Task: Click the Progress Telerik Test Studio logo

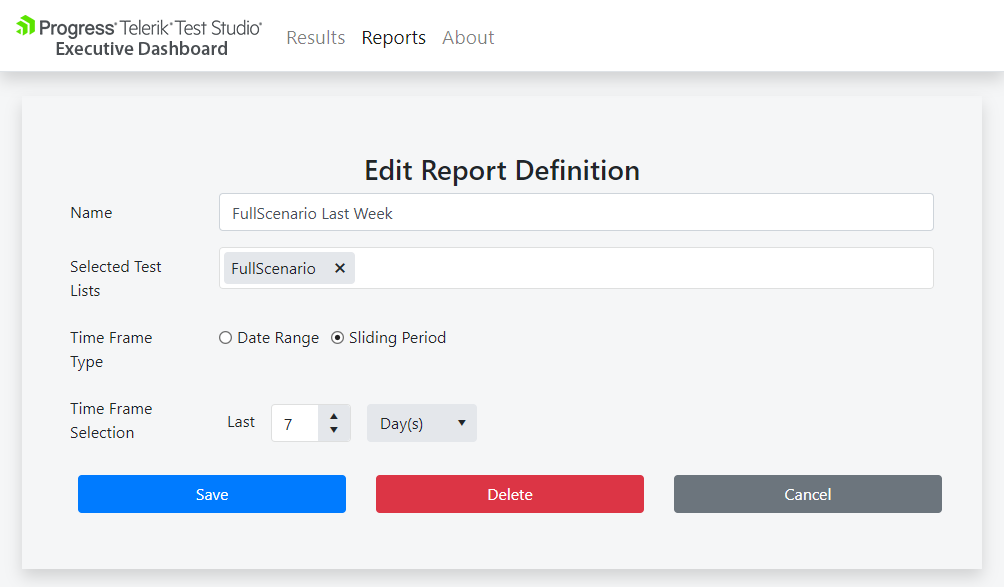Action: coord(139,28)
